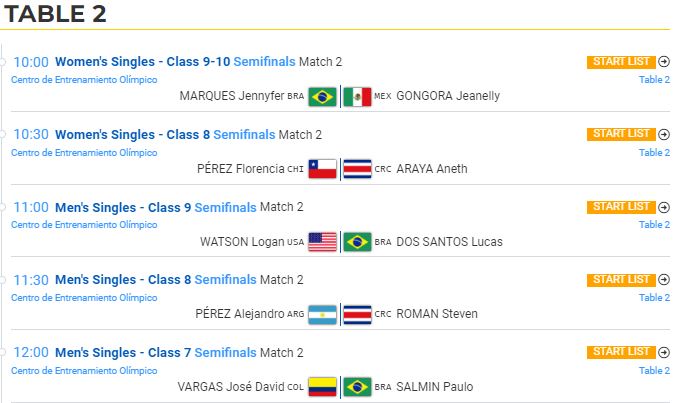Click Centro de Entrenamiento Olímpico under 10:00
Screen dimensions: 698x403
pyautogui.click(x=84, y=80)
